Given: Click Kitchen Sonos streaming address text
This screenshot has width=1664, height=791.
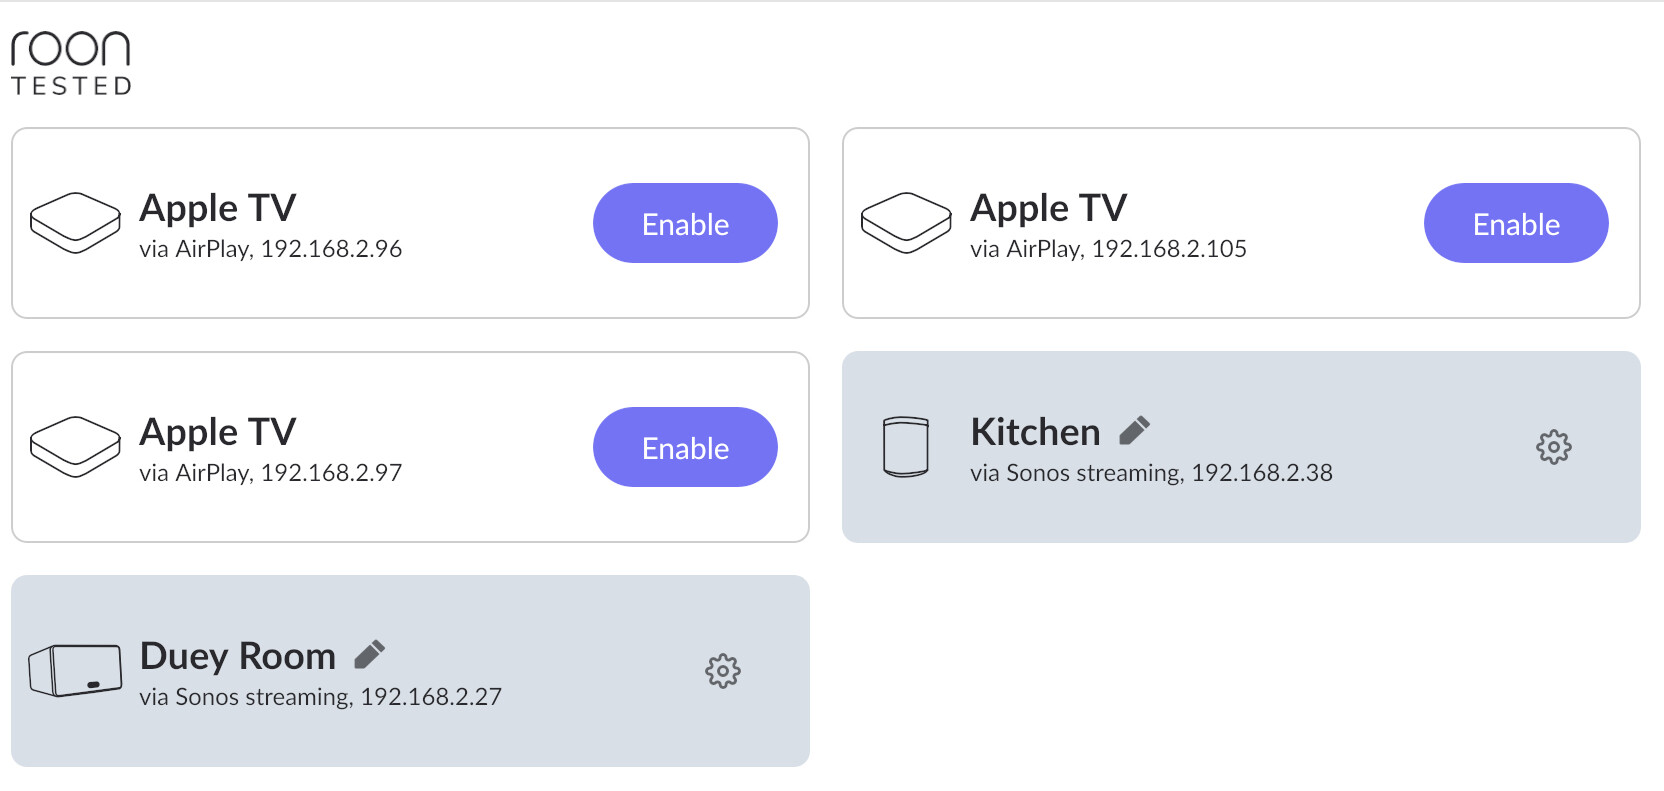Looking at the screenshot, I should (1151, 473).
